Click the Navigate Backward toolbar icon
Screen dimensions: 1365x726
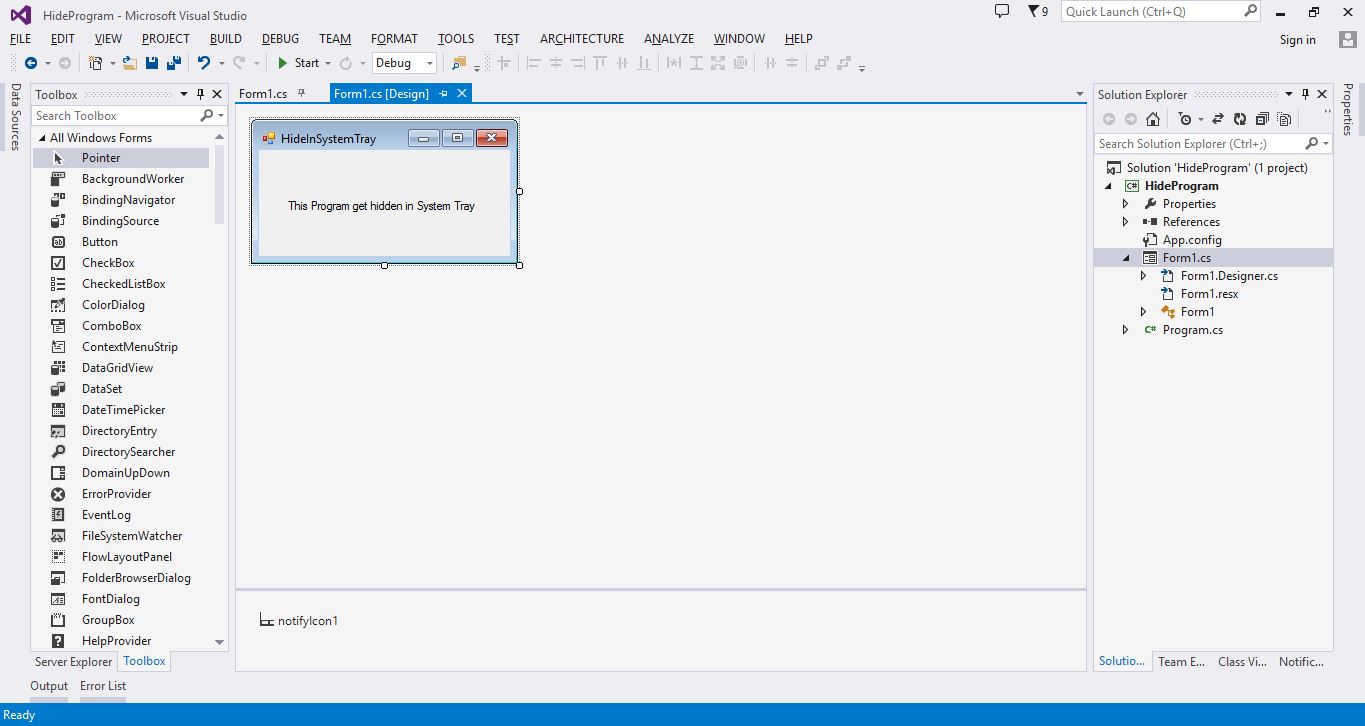pyautogui.click(x=29, y=62)
